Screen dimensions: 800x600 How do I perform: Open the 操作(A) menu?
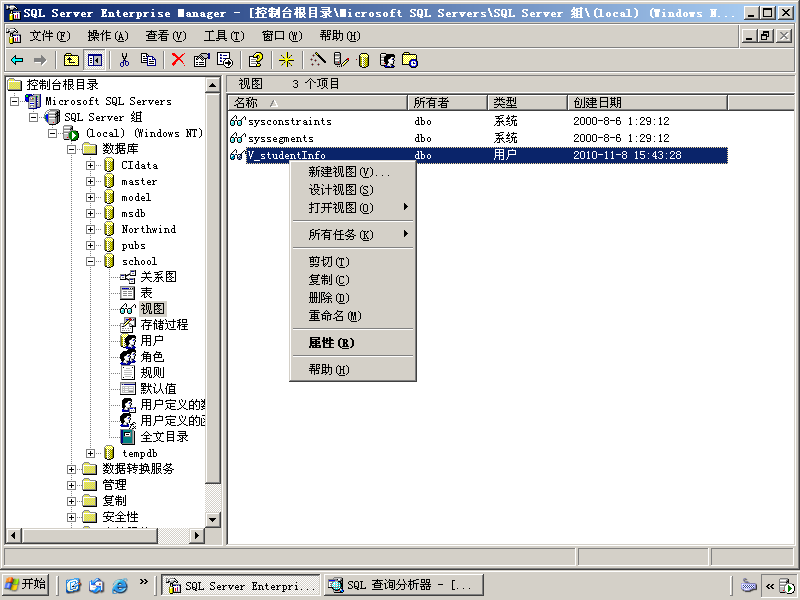(108, 36)
